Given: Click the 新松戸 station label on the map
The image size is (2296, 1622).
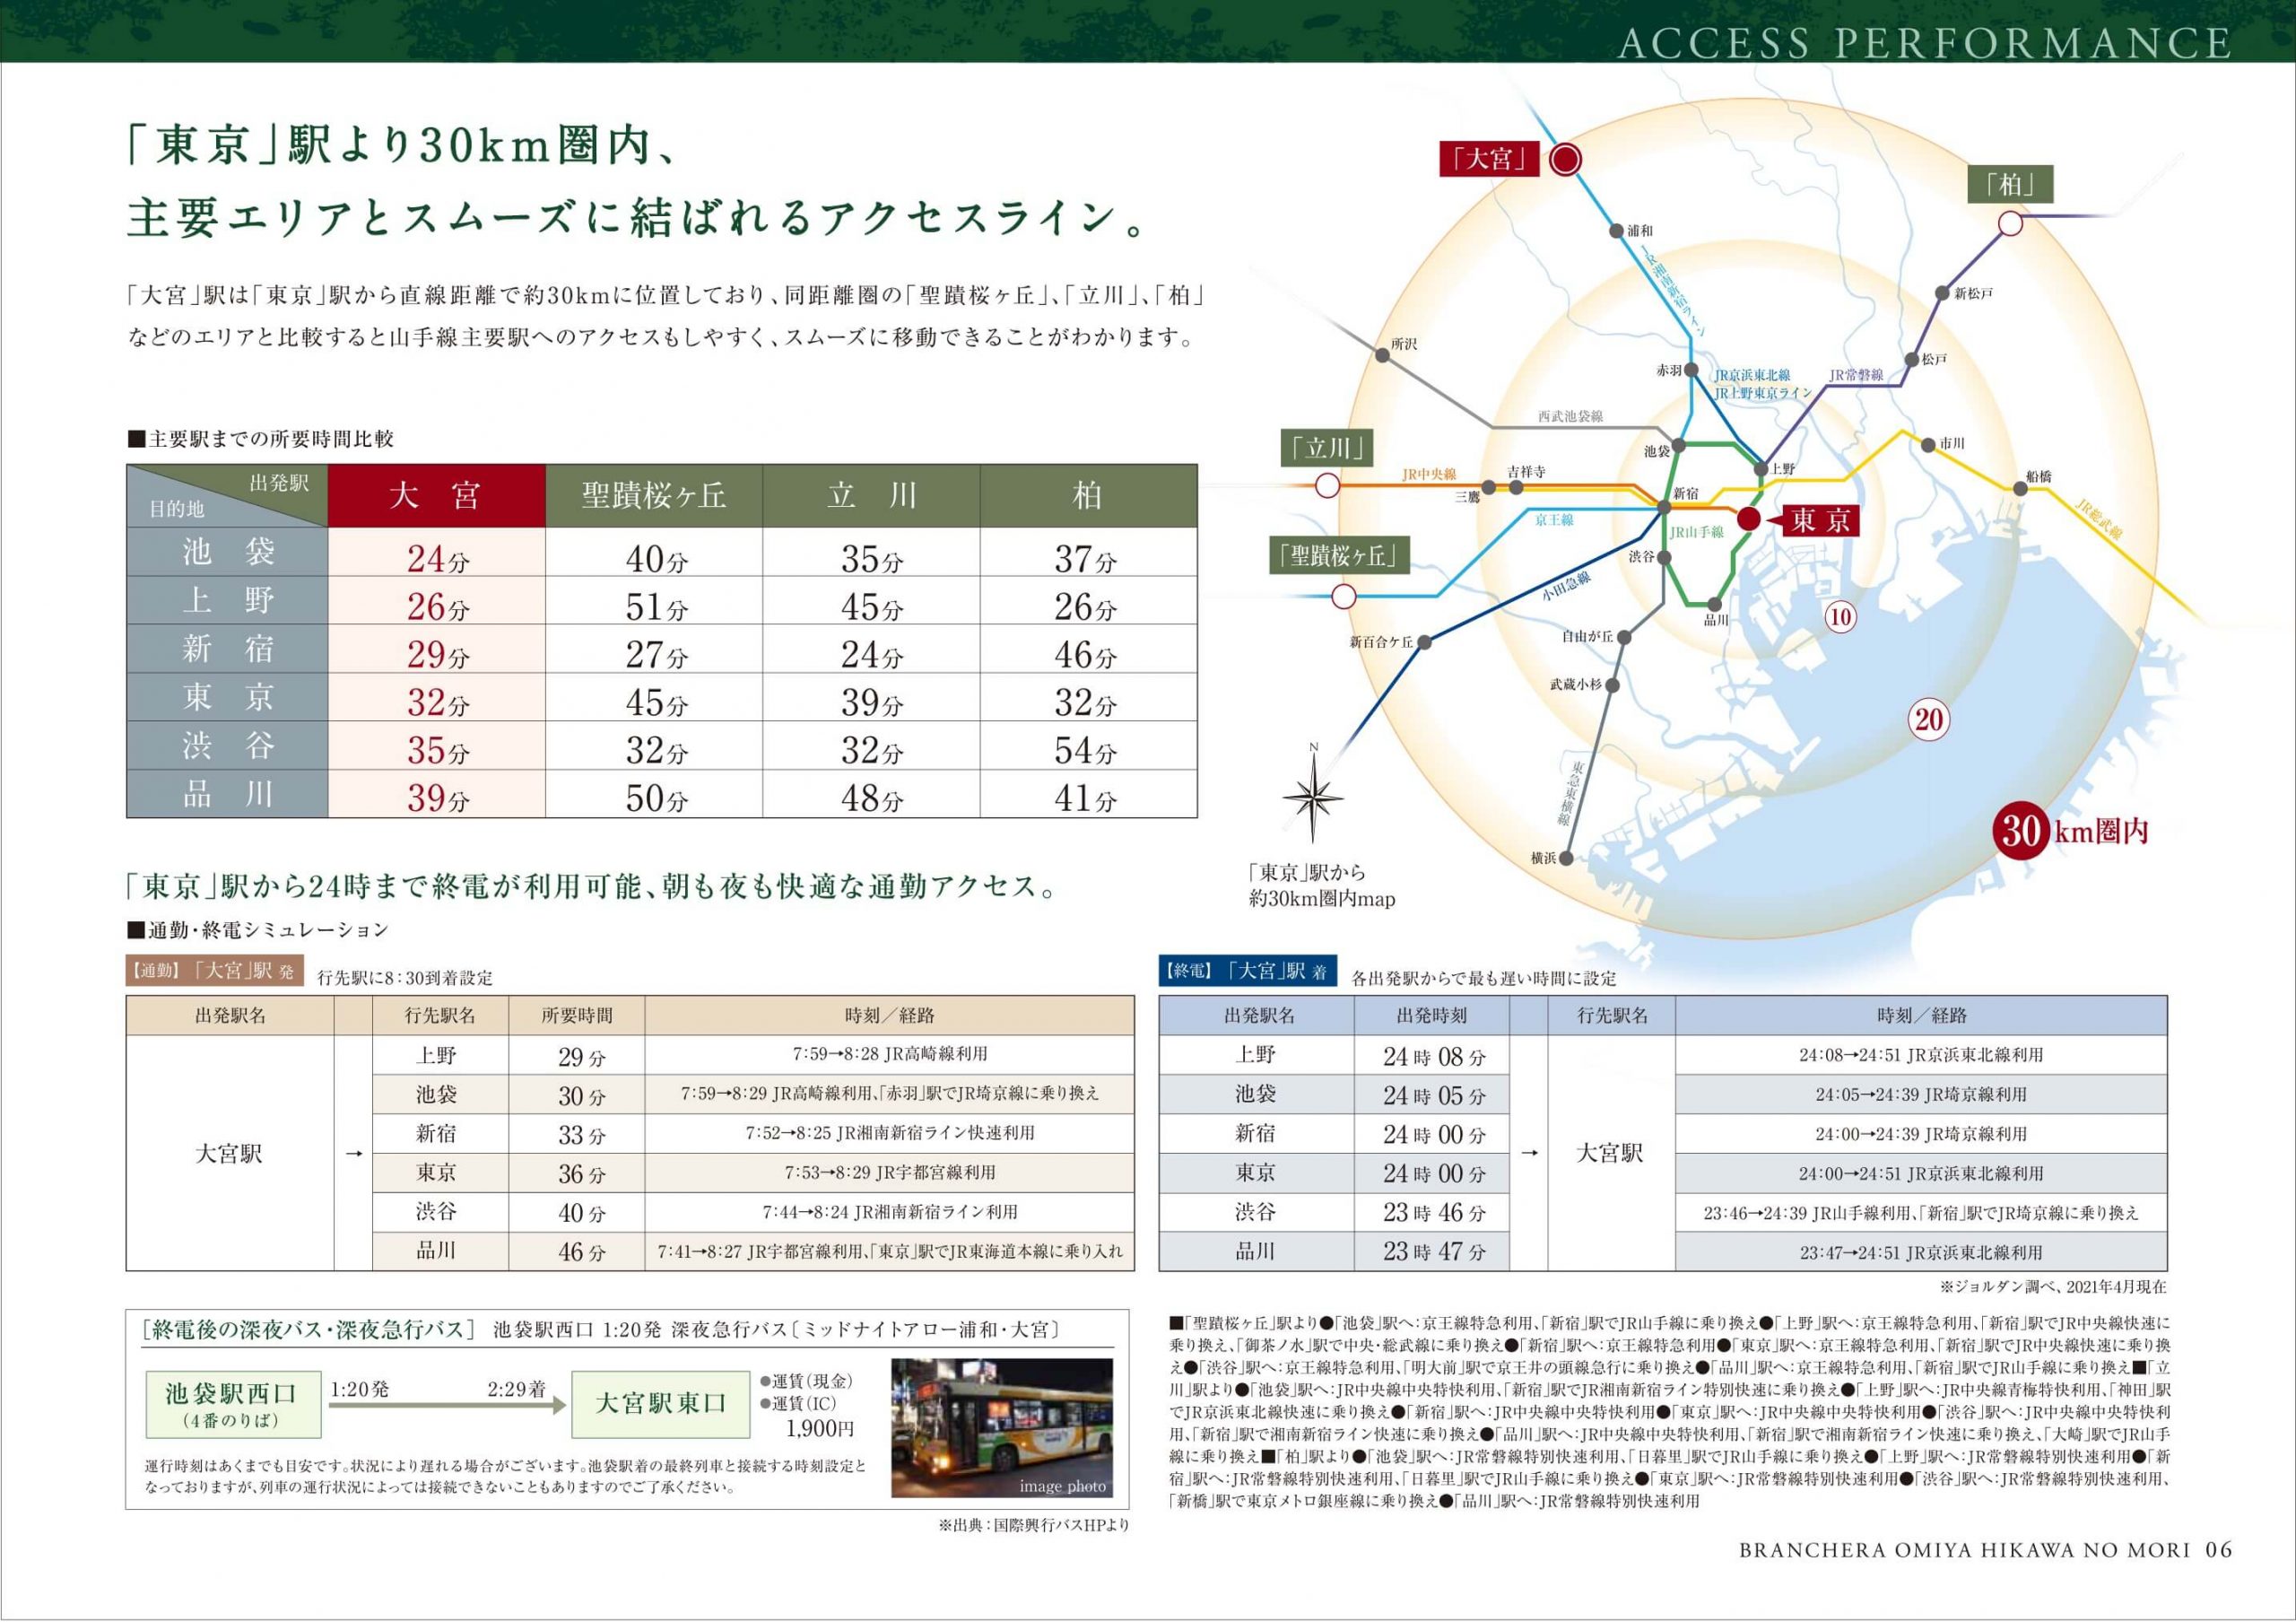Looking at the screenshot, I should tap(1974, 293).
